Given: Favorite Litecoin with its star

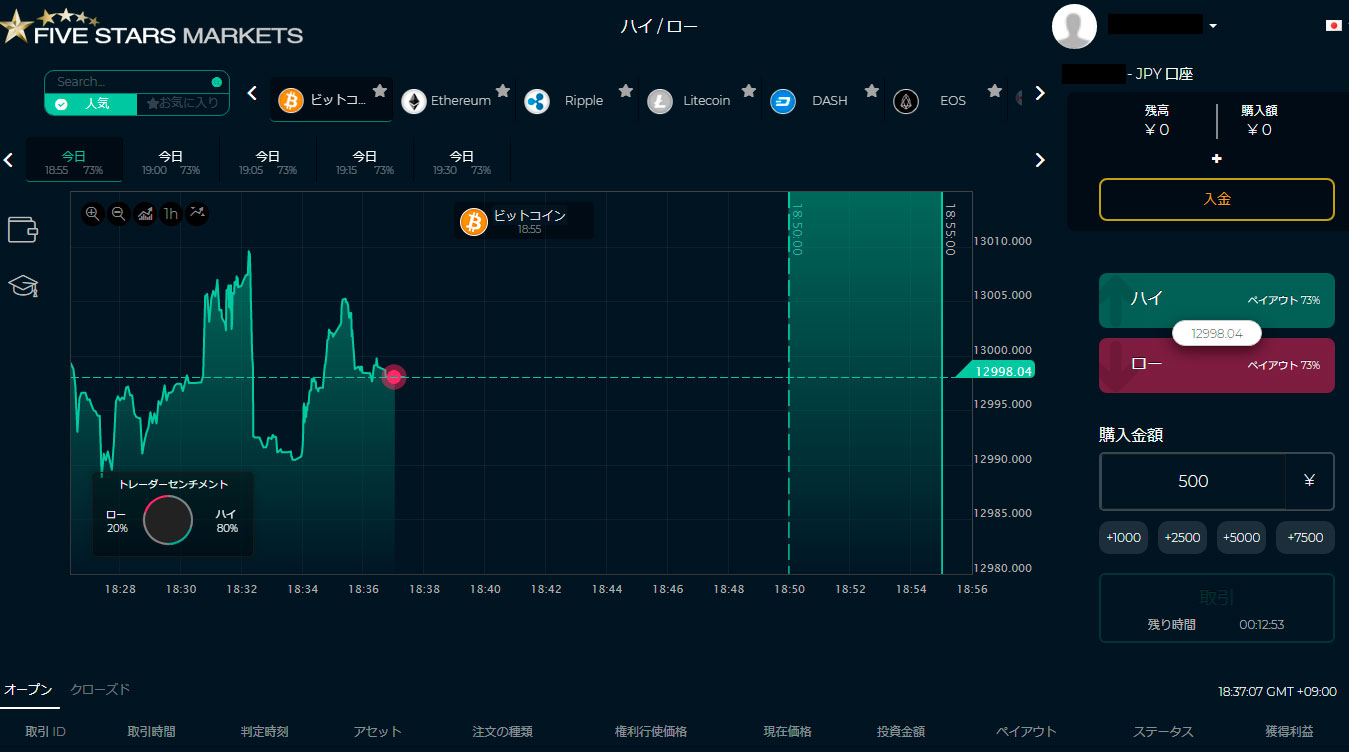Looking at the screenshot, I should (x=749, y=90).
